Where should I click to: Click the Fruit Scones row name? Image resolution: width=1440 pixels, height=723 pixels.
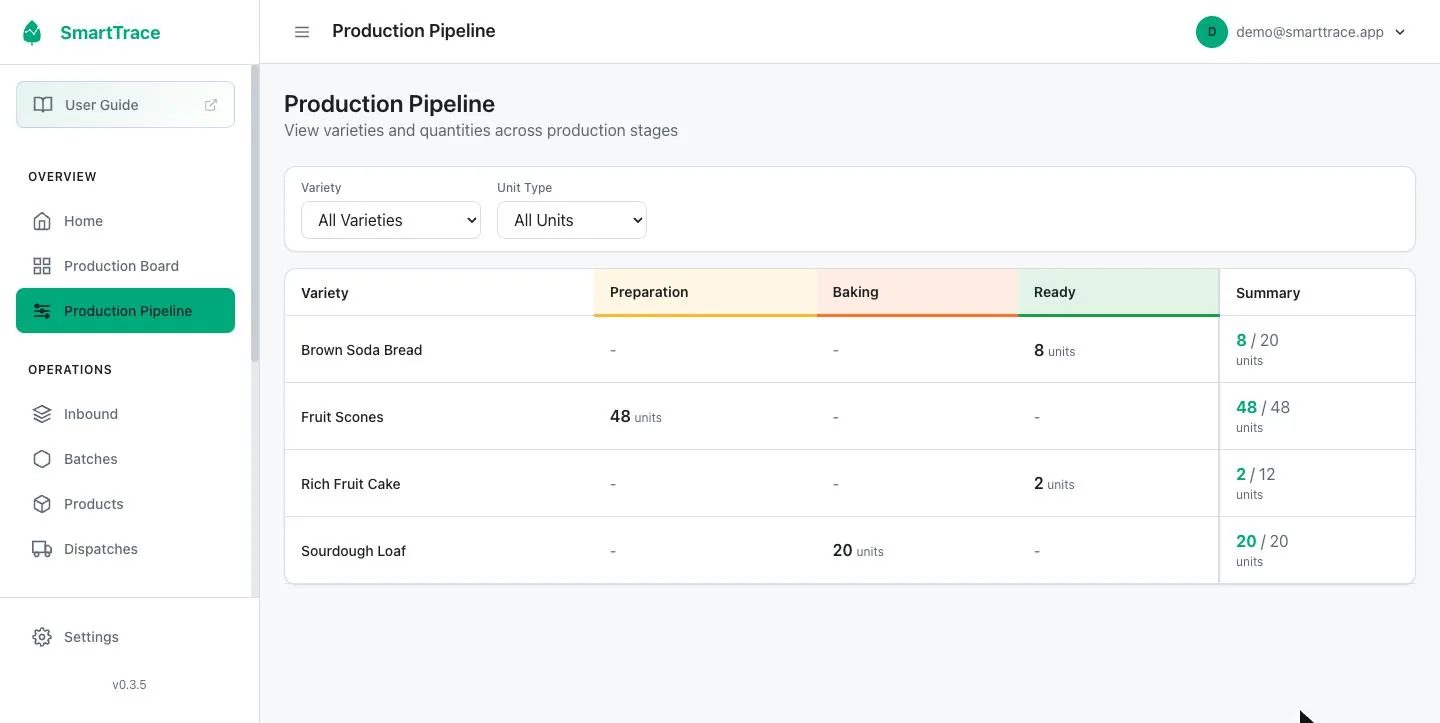click(342, 417)
